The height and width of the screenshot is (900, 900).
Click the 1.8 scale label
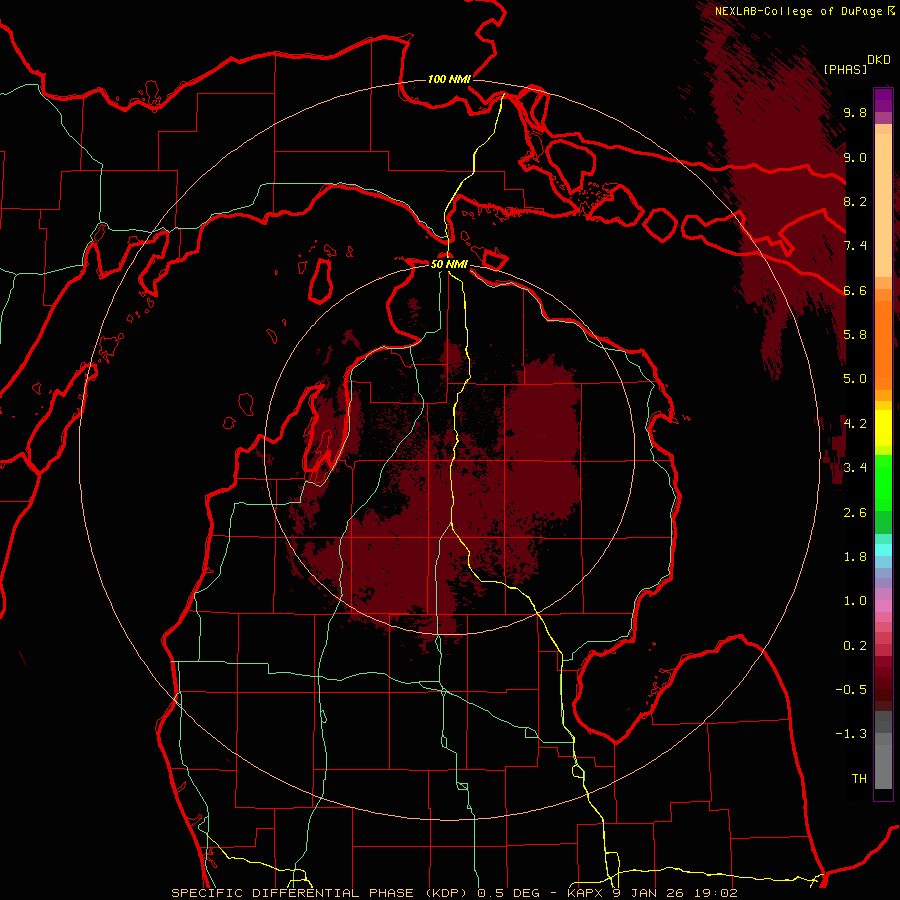pos(855,557)
